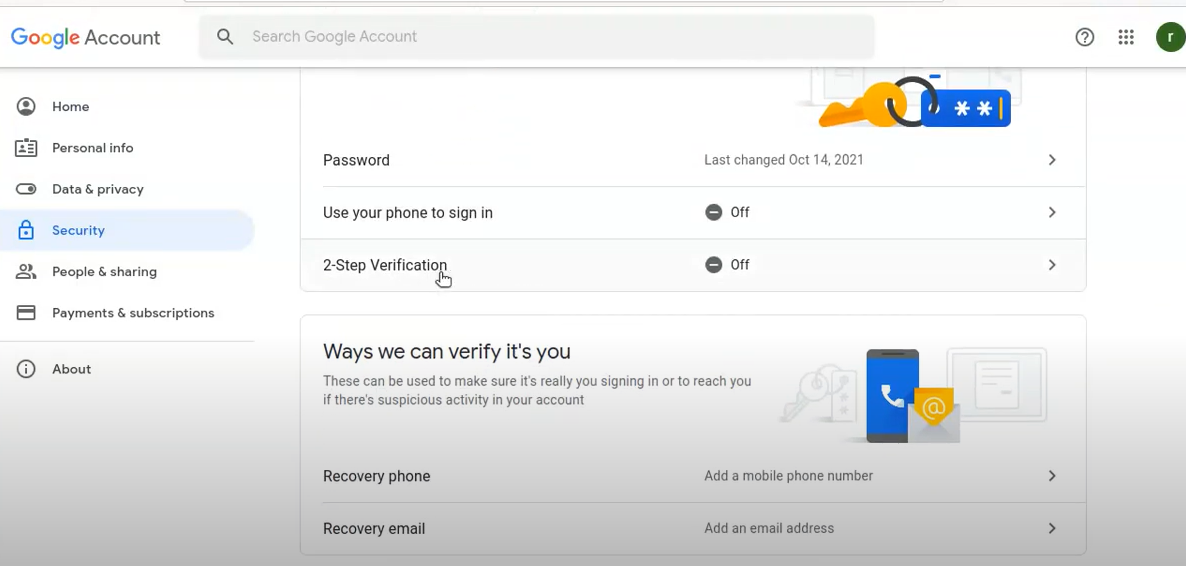Click the Home sidebar person icon
This screenshot has height=566, width=1186.
coord(26,107)
